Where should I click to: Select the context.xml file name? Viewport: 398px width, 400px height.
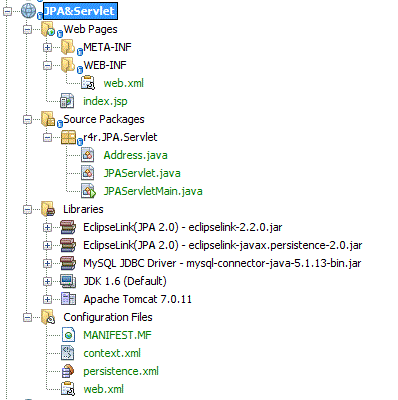[112, 353]
